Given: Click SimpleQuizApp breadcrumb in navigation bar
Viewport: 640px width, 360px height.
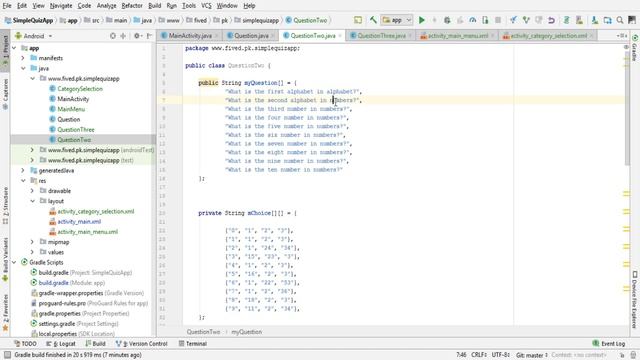Looking at the screenshot, I should pyautogui.click(x=29, y=20).
